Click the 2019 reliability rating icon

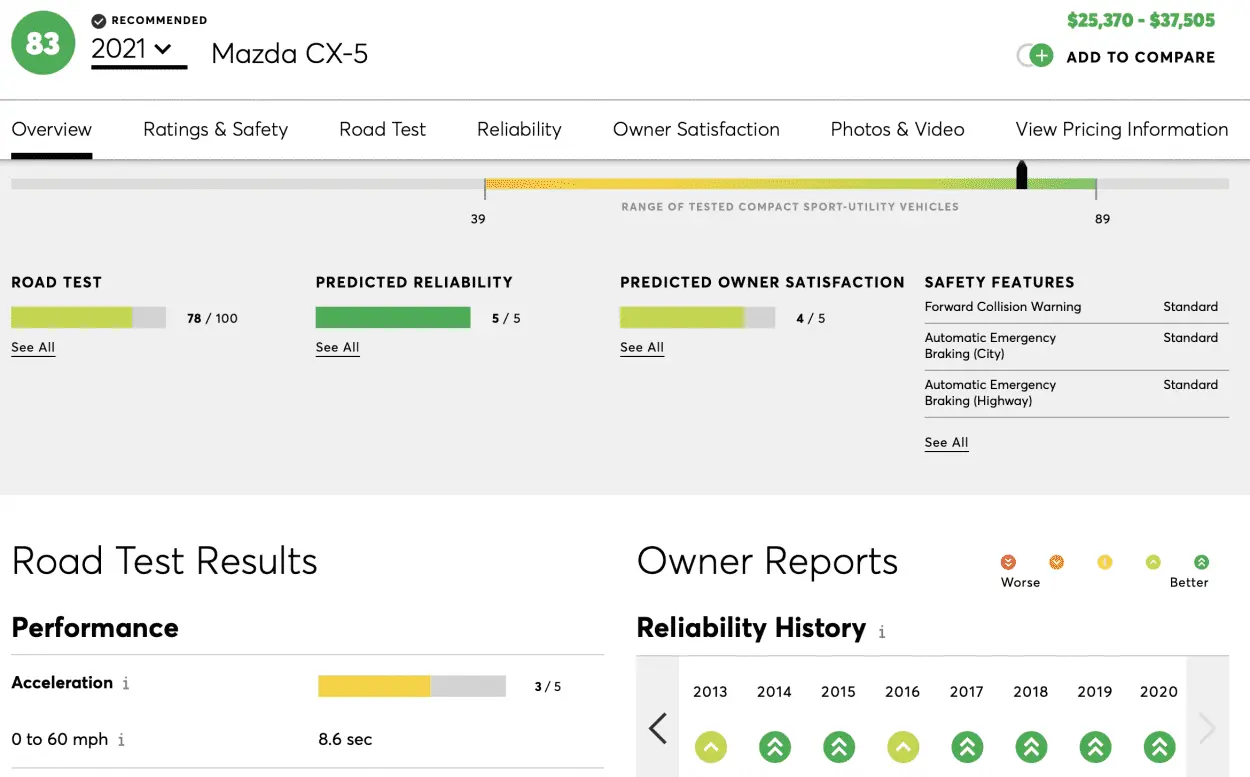[x=1094, y=747]
